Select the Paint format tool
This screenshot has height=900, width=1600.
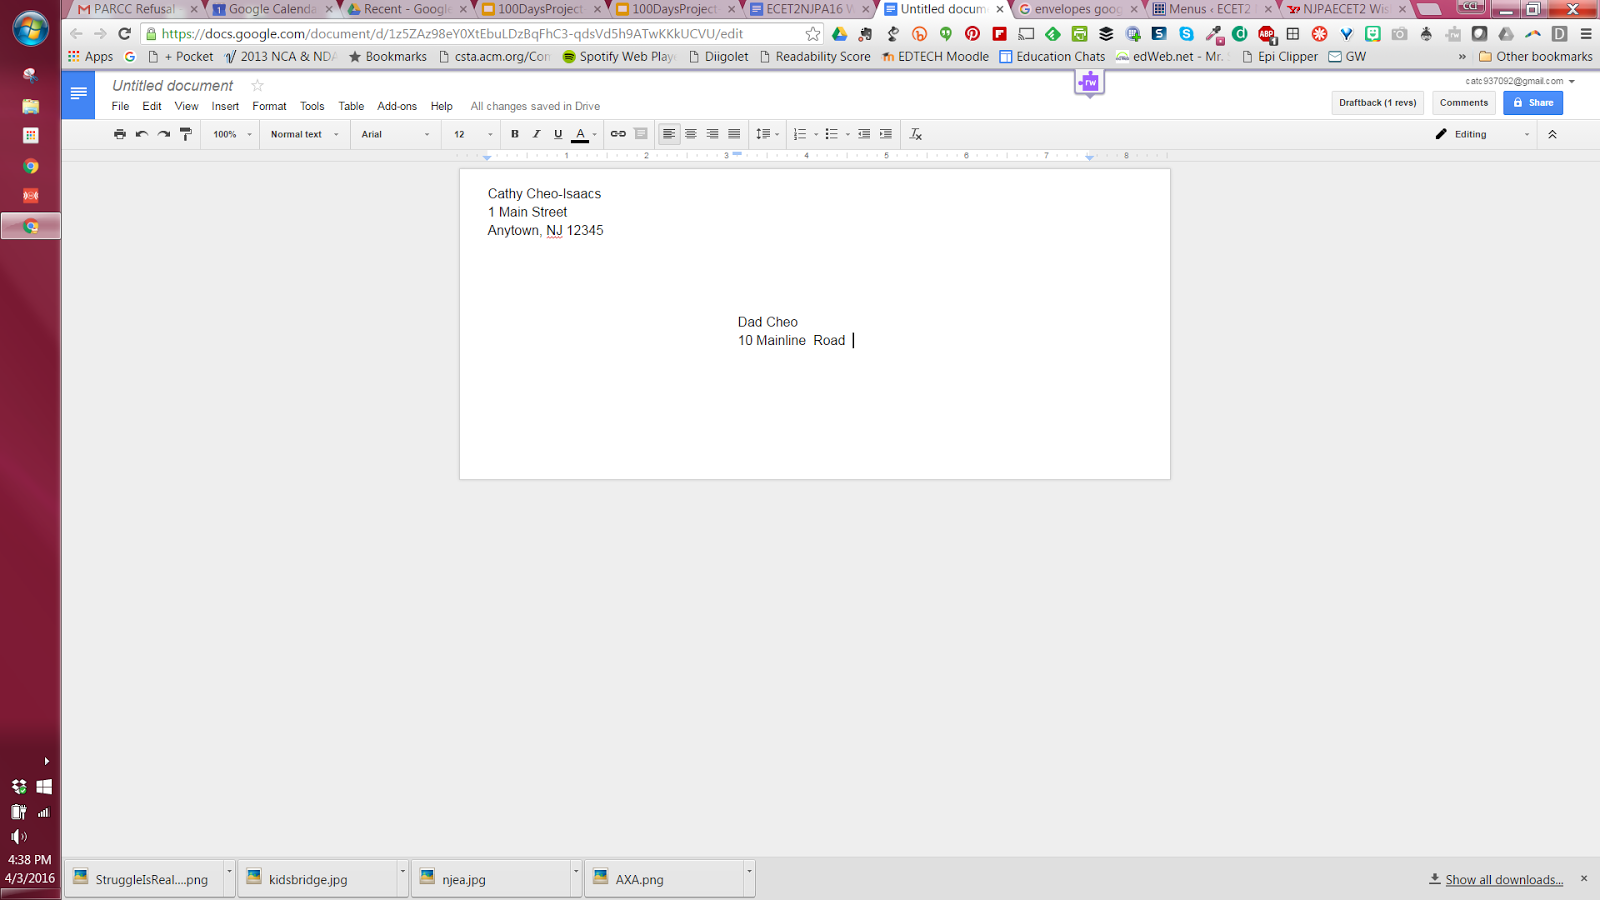pos(186,134)
